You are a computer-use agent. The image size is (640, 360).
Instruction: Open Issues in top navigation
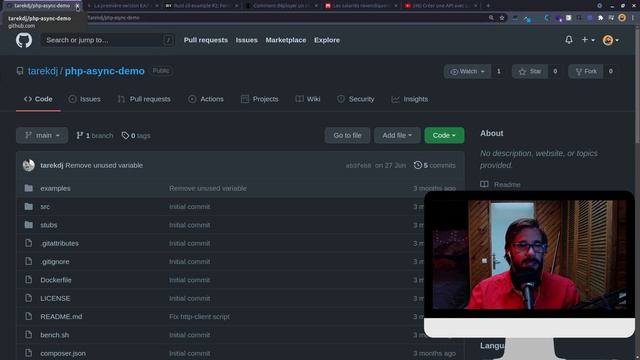coord(247,40)
